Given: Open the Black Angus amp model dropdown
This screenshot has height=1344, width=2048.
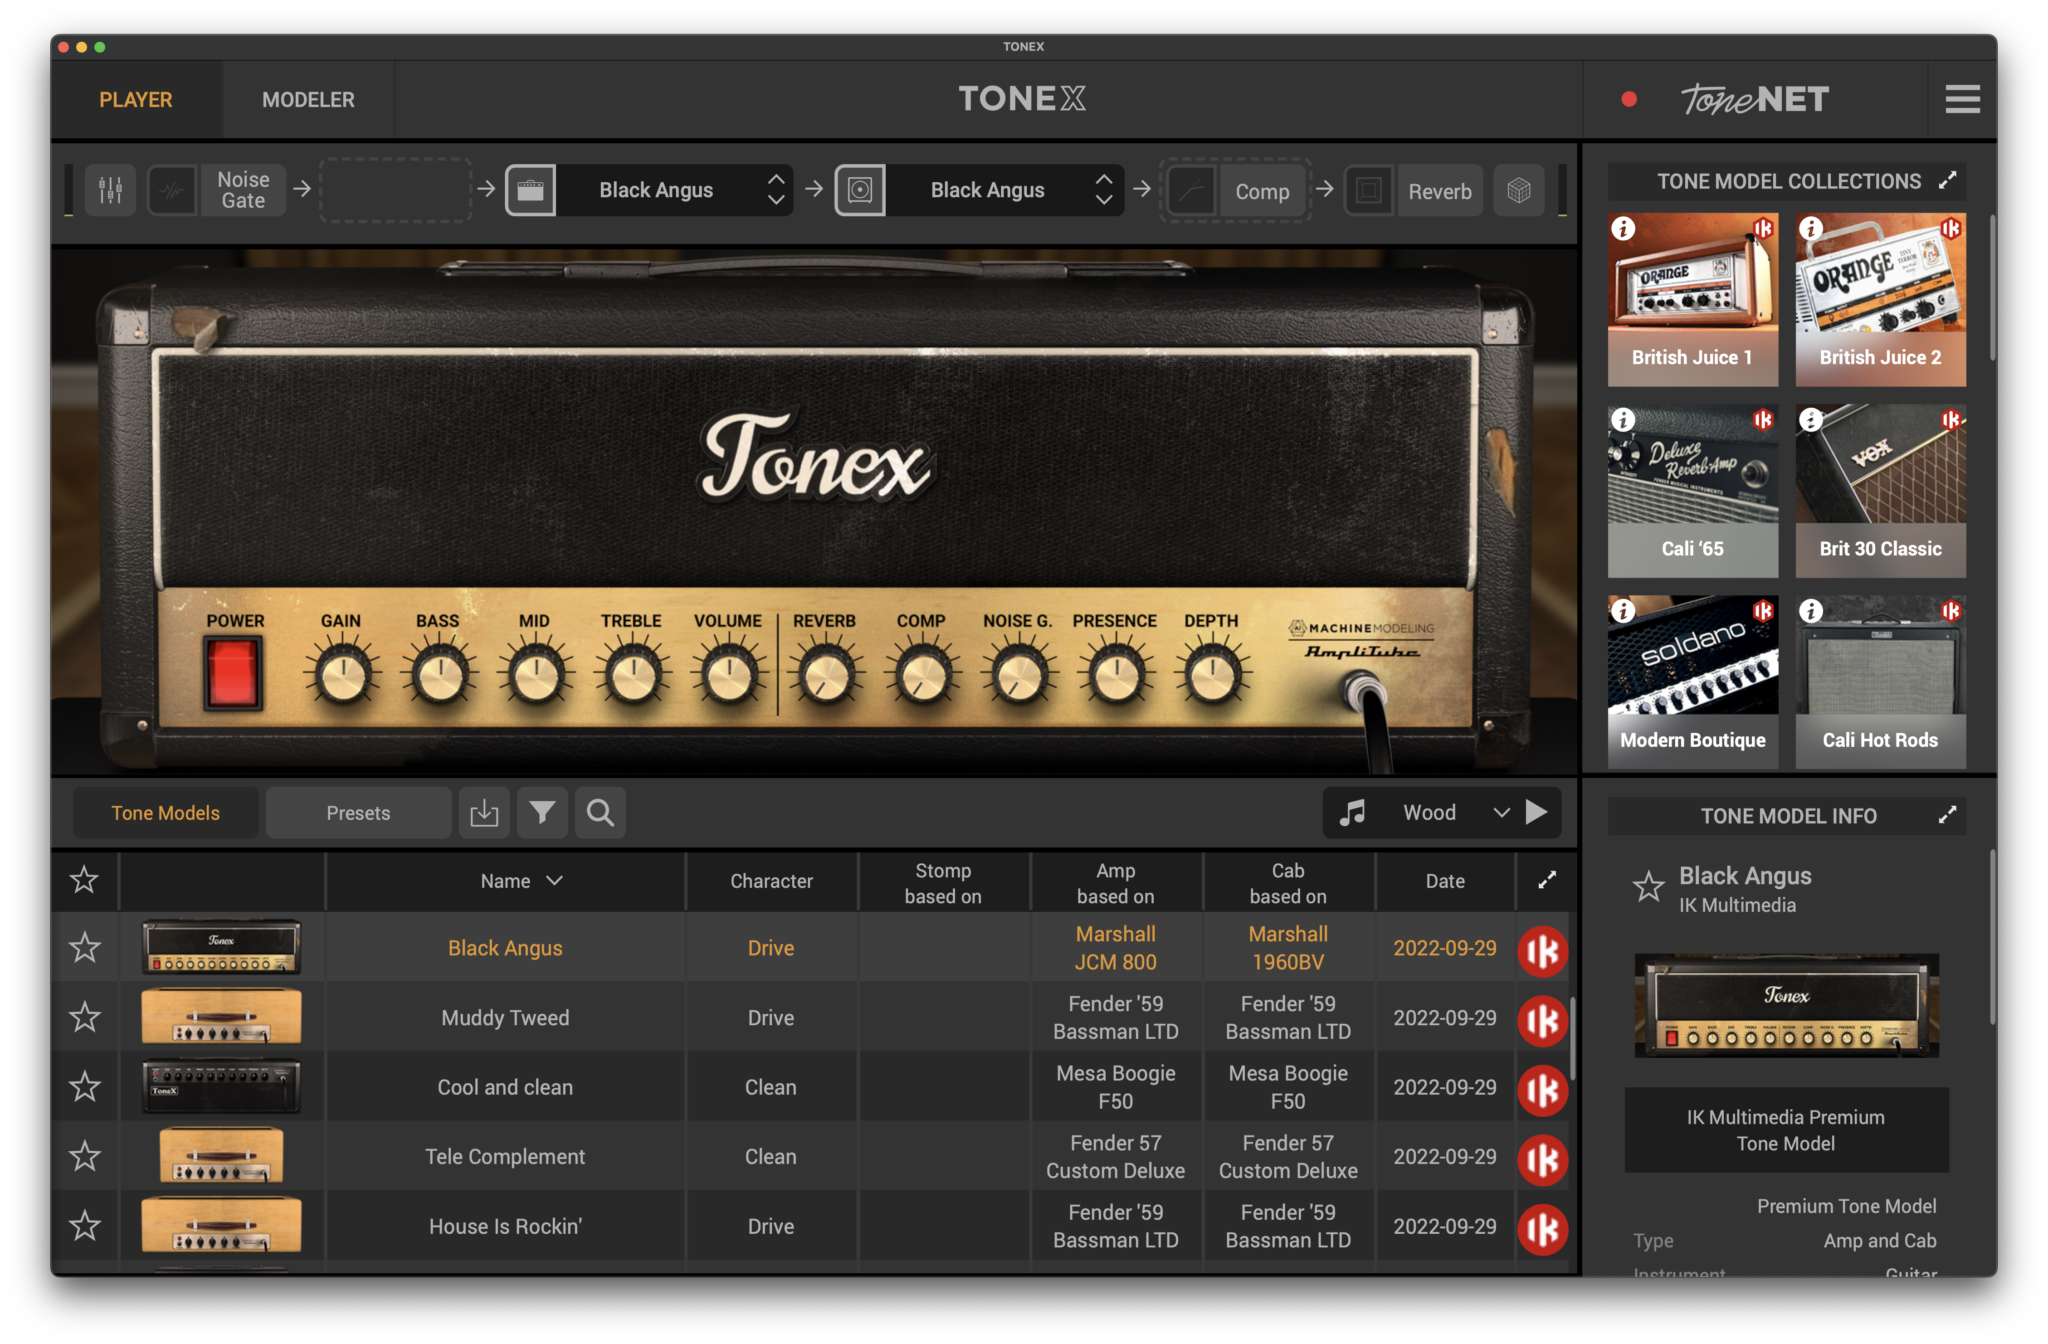Looking at the screenshot, I should (x=778, y=190).
